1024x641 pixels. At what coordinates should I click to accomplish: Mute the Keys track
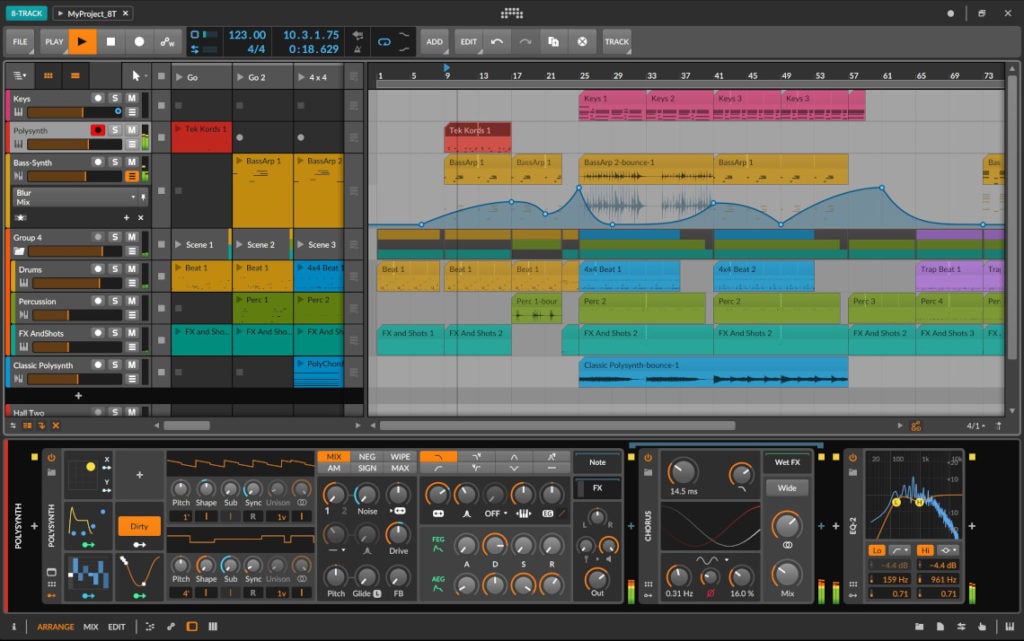[x=132, y=98]
